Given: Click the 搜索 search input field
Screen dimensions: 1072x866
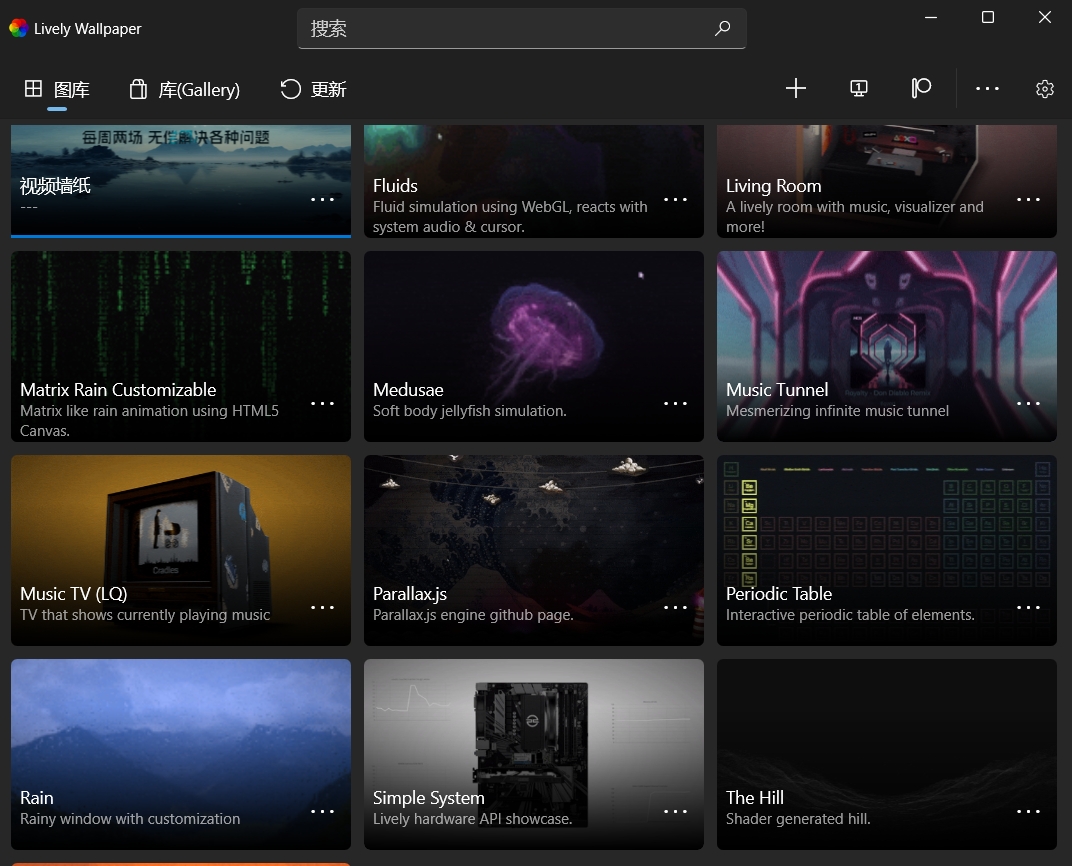Looking at the screenshot, I should (521, 29).
